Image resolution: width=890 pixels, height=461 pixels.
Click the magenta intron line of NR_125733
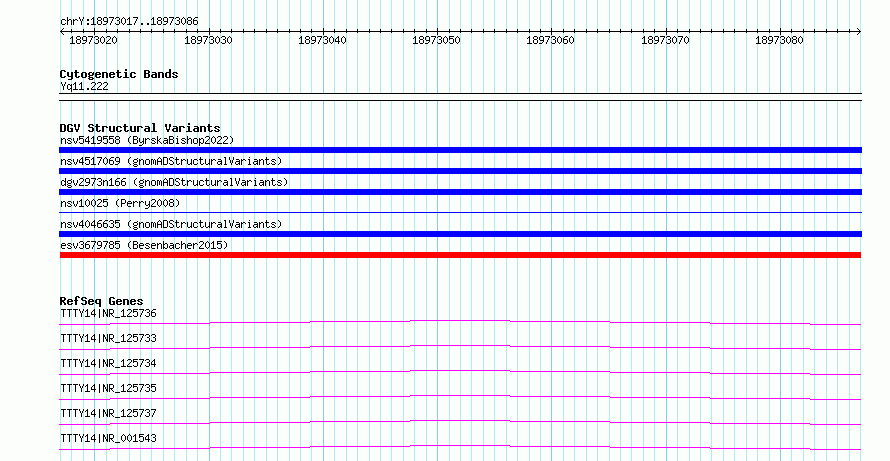[x=460, y=346]
